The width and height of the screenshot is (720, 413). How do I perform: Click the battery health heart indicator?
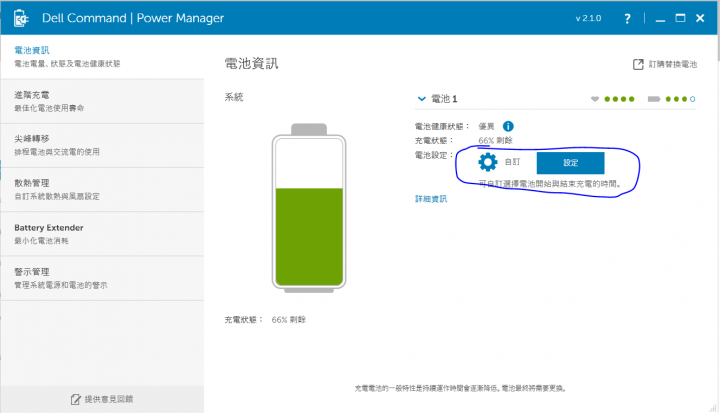coord(595,99)
